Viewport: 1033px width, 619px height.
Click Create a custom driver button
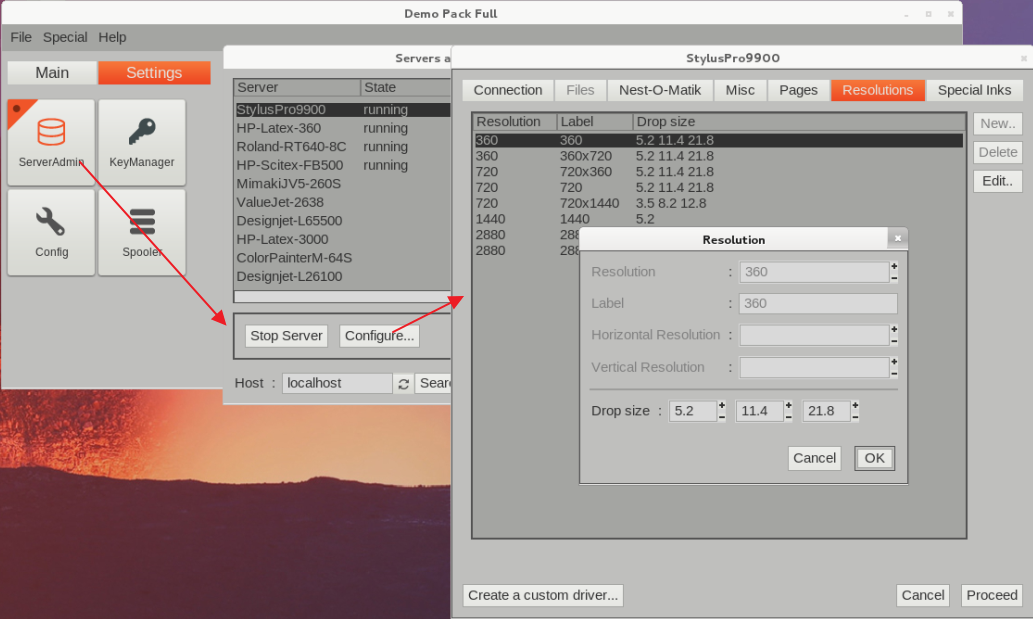tap(543, 595)
